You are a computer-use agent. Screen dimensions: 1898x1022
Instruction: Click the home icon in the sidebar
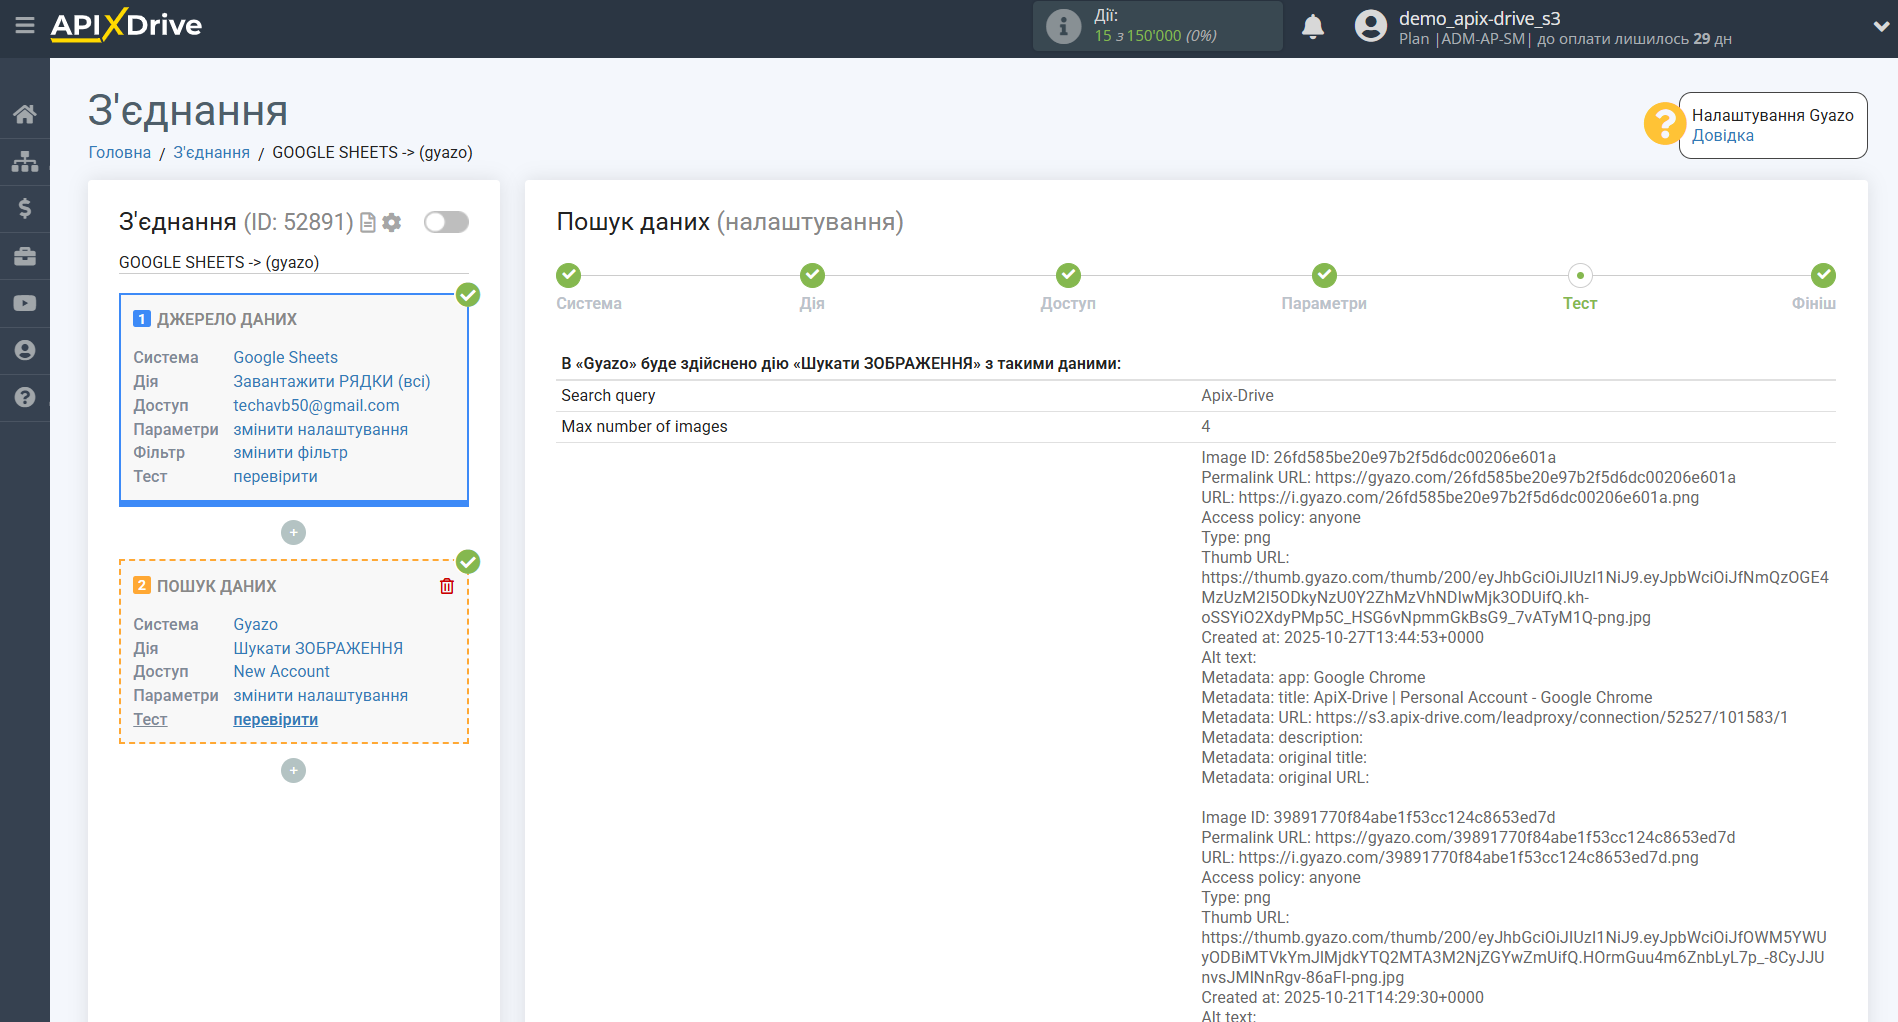pyautogui.click(x=25, y=114)
